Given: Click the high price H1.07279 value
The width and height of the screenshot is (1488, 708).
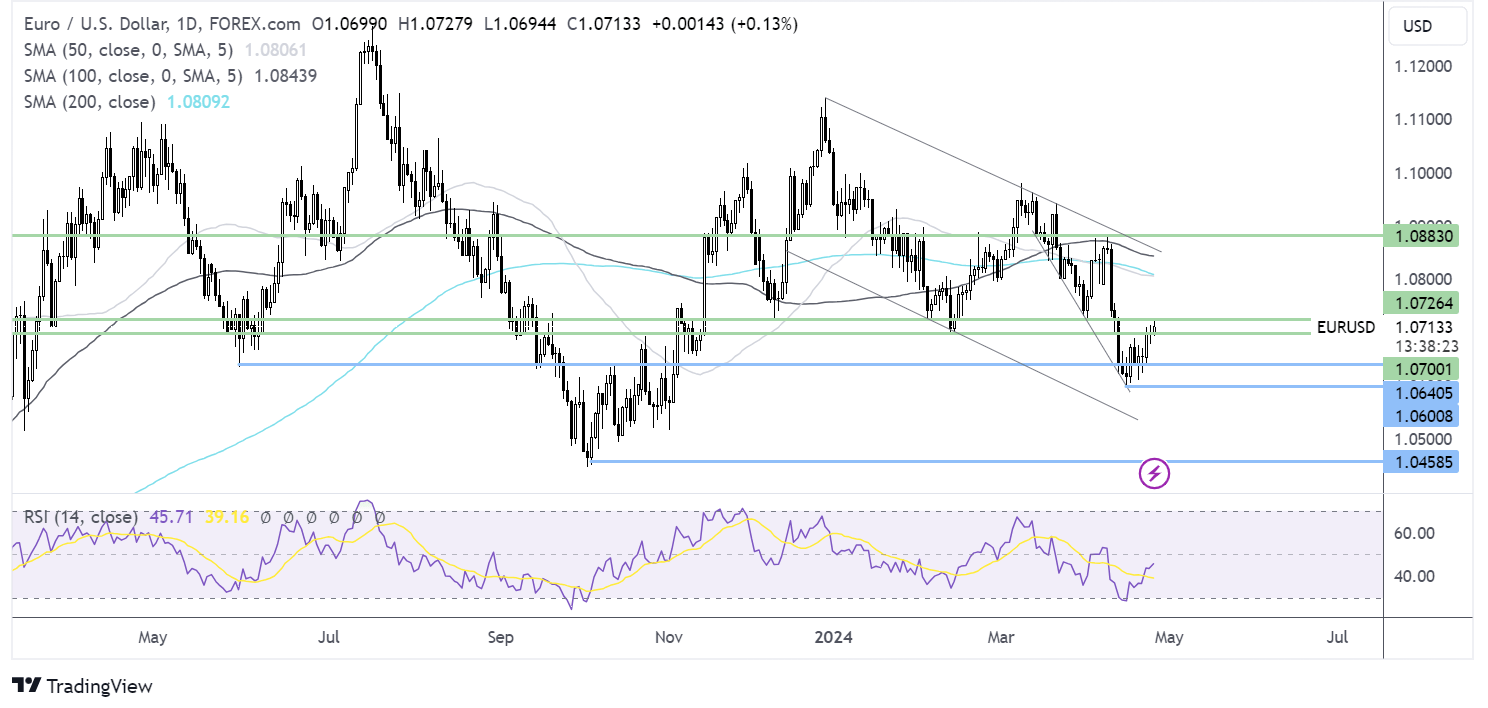Looking at the screenshot, I should tap(436, 24).
